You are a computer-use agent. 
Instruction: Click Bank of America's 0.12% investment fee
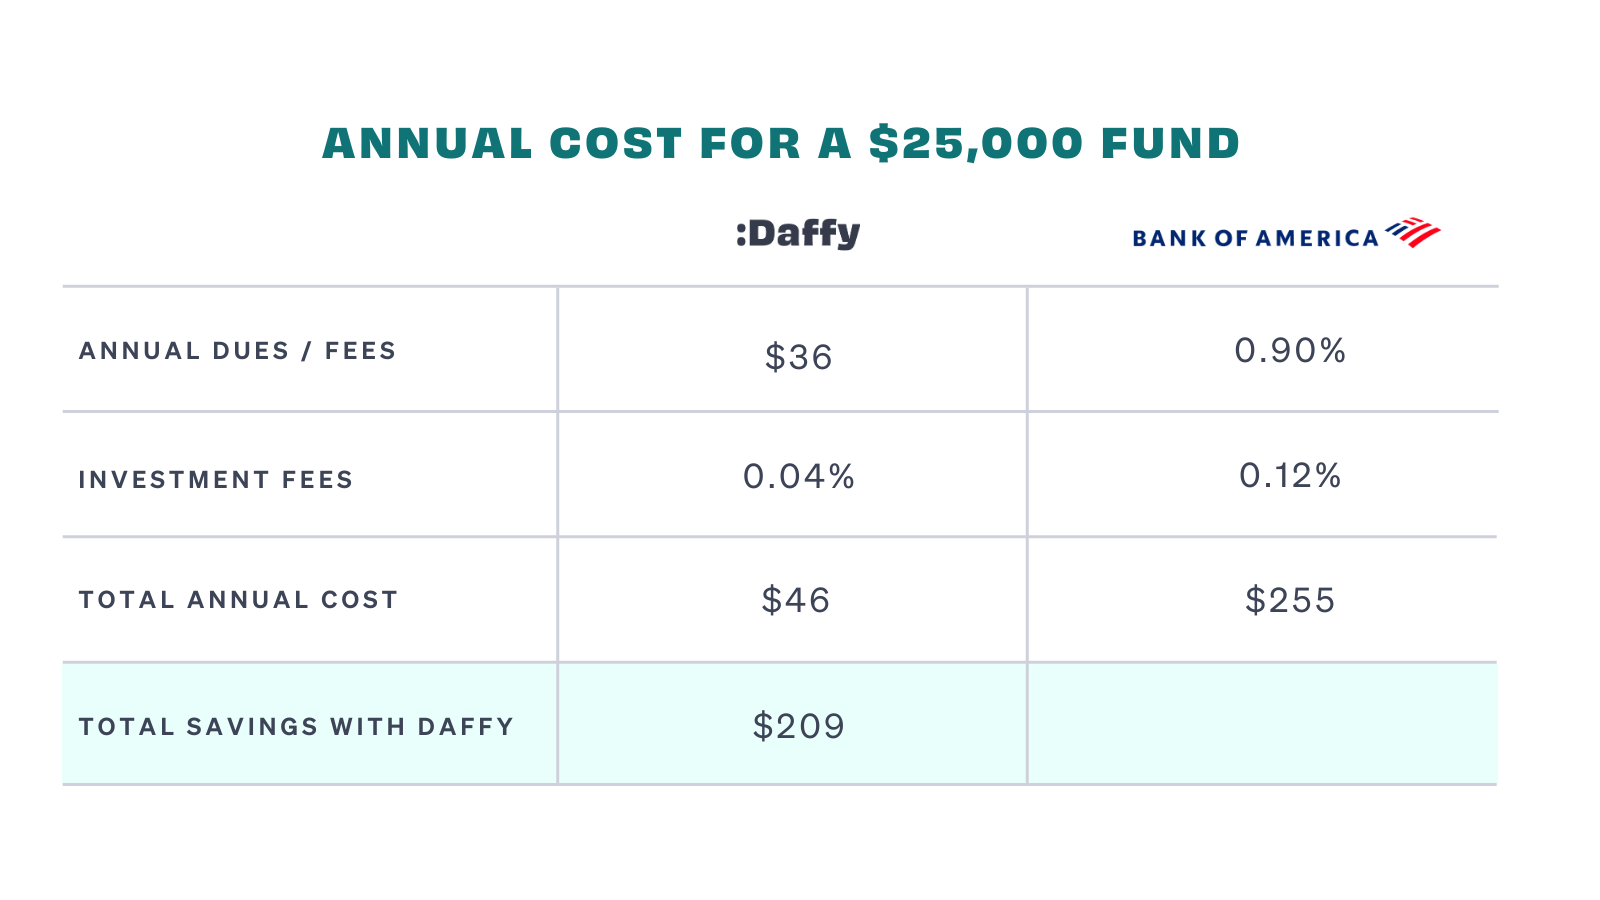[x=1290, y=476]
